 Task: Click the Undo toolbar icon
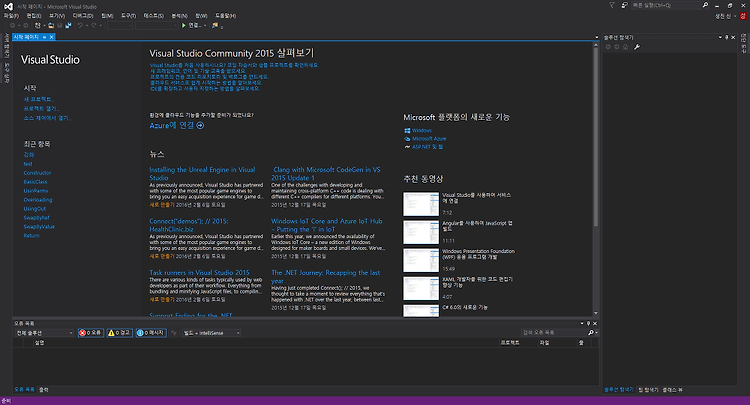coord(80,25)
